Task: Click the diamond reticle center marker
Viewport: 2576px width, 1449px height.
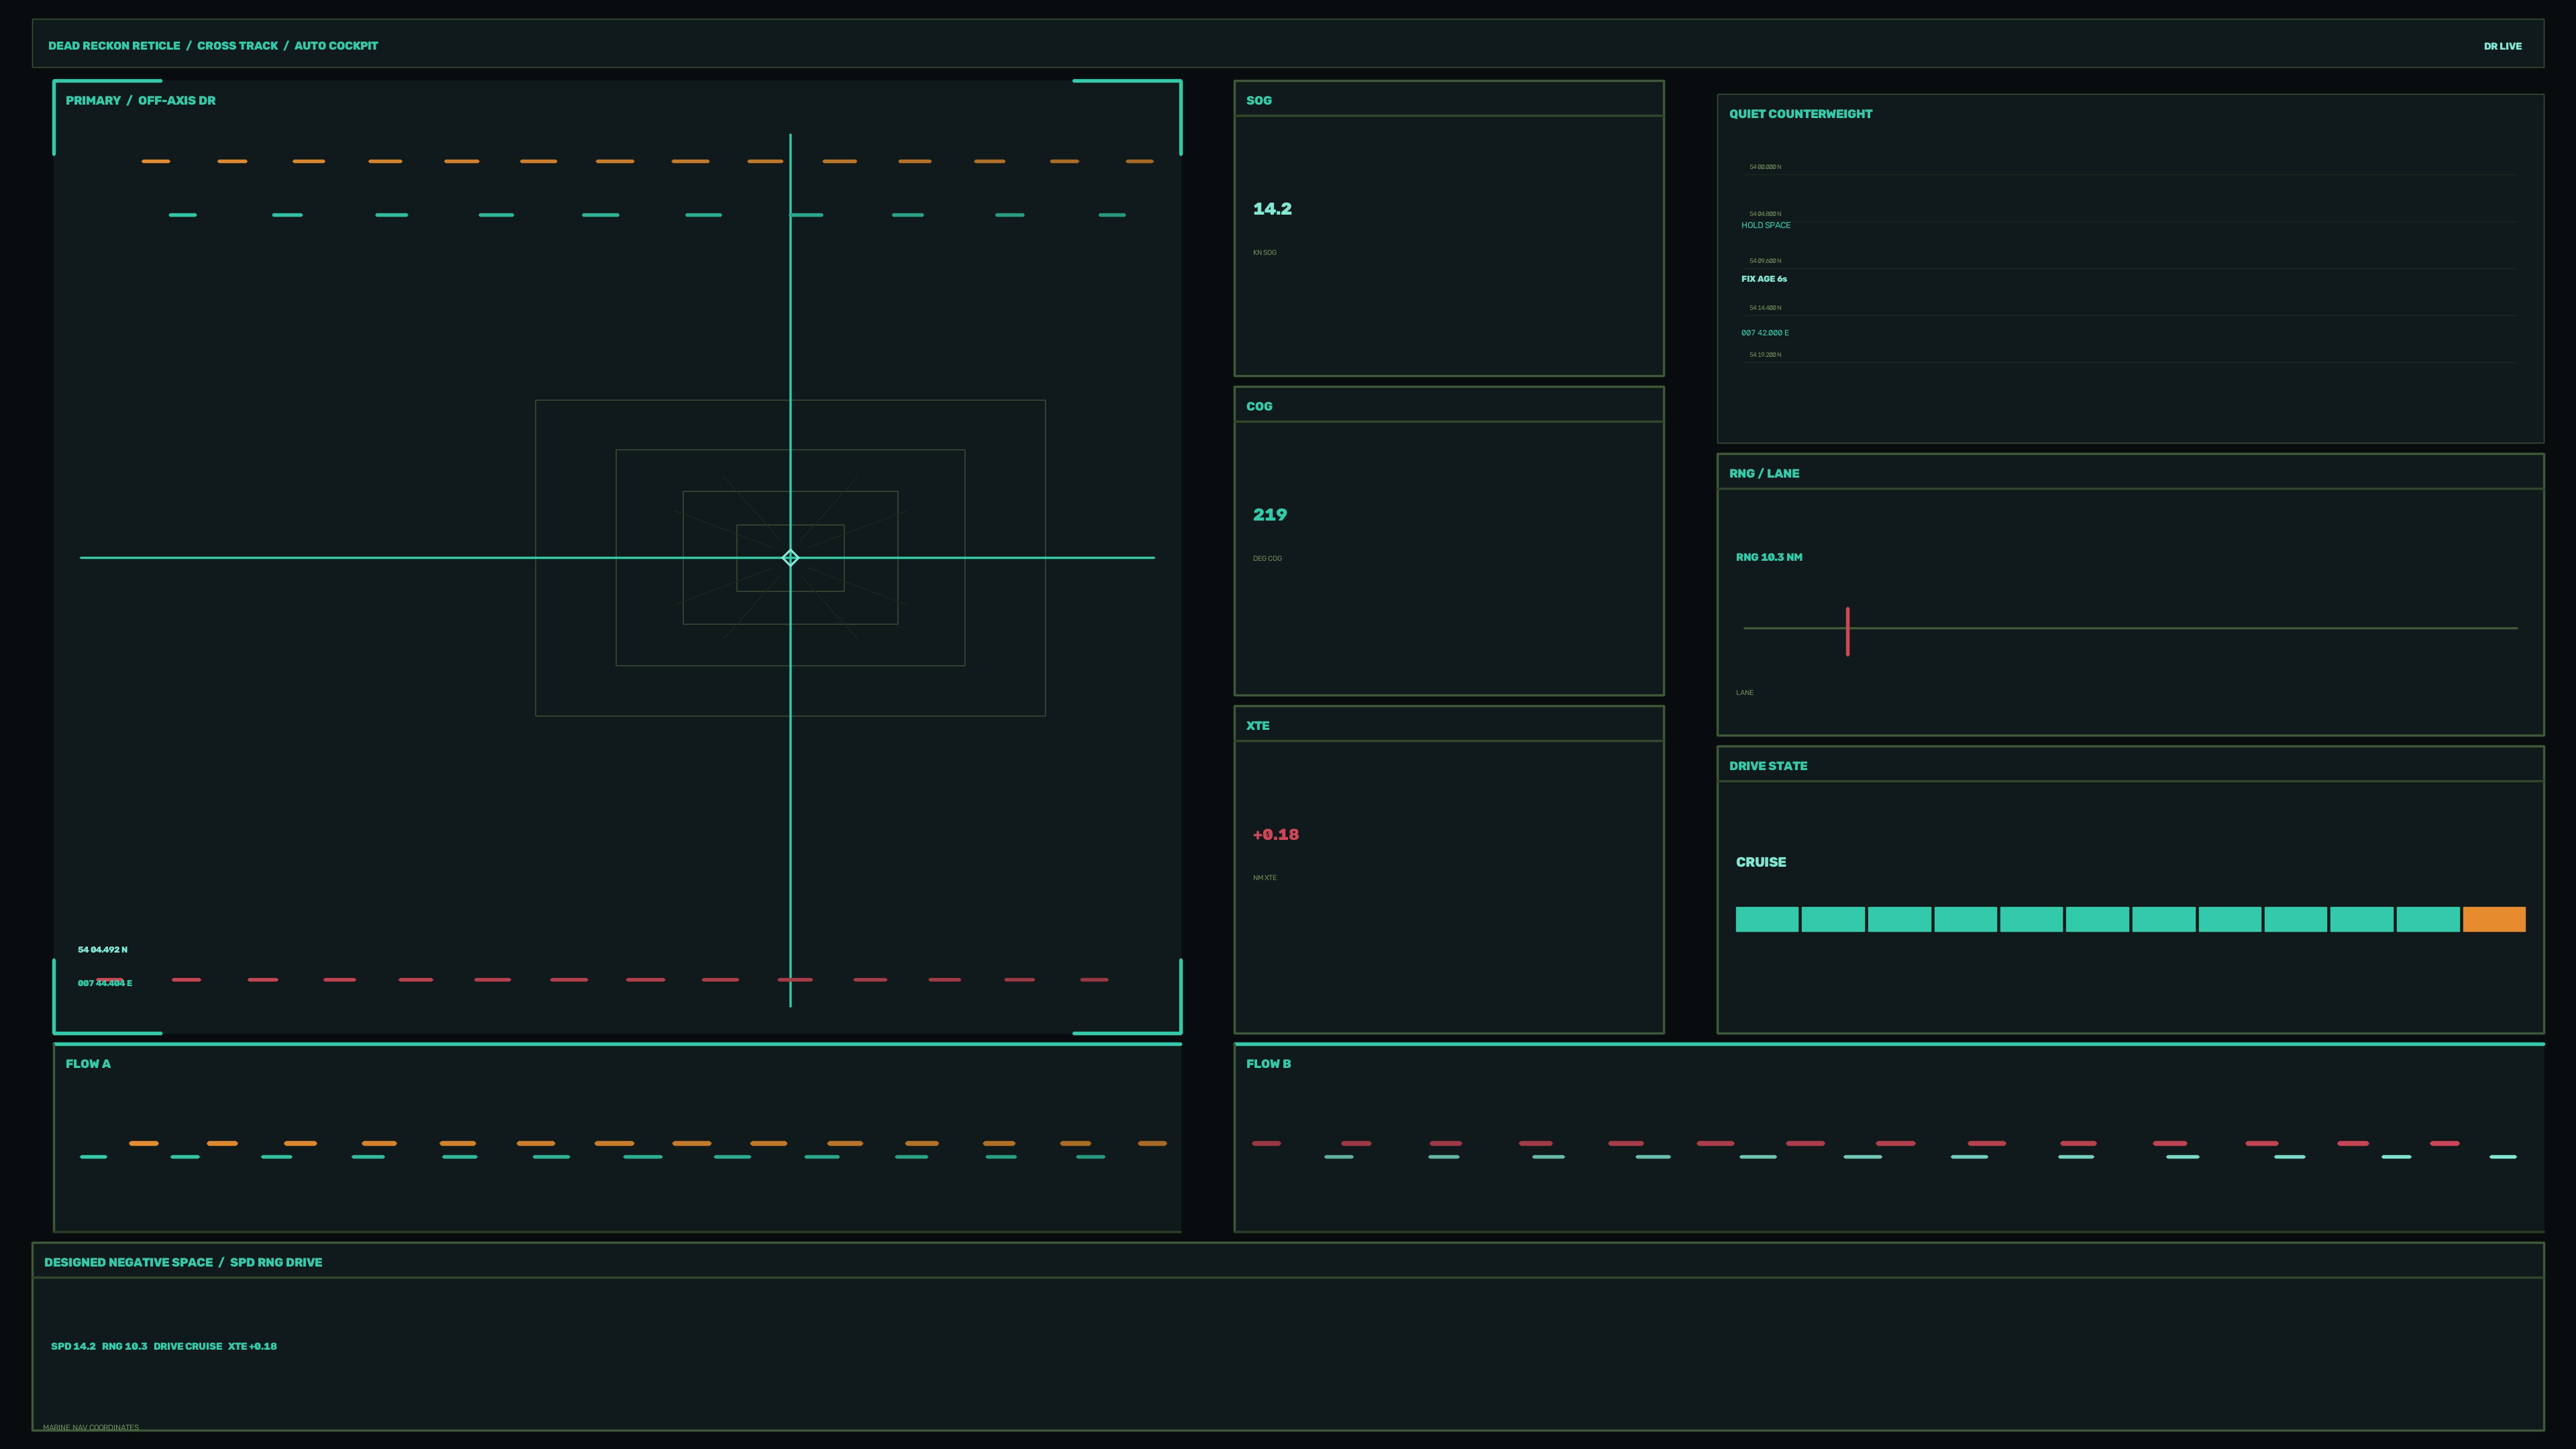Action: click(790, 558)
